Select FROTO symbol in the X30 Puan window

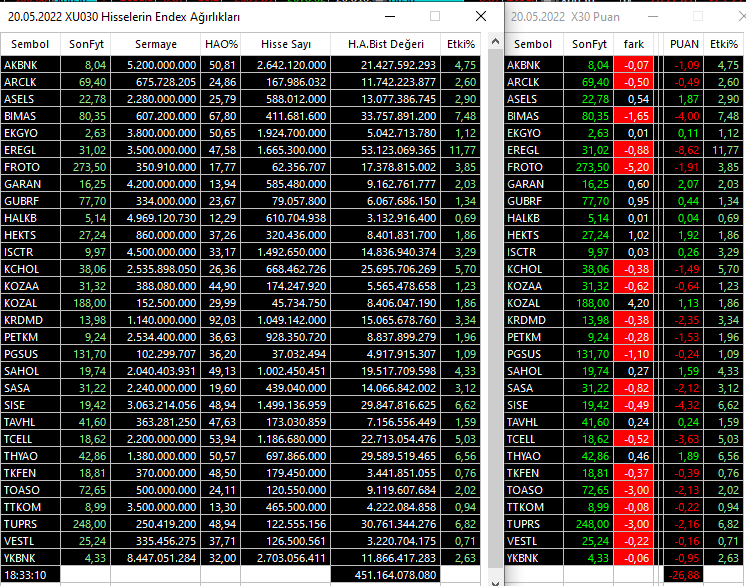pyautogui.click(x=534, y=167)
